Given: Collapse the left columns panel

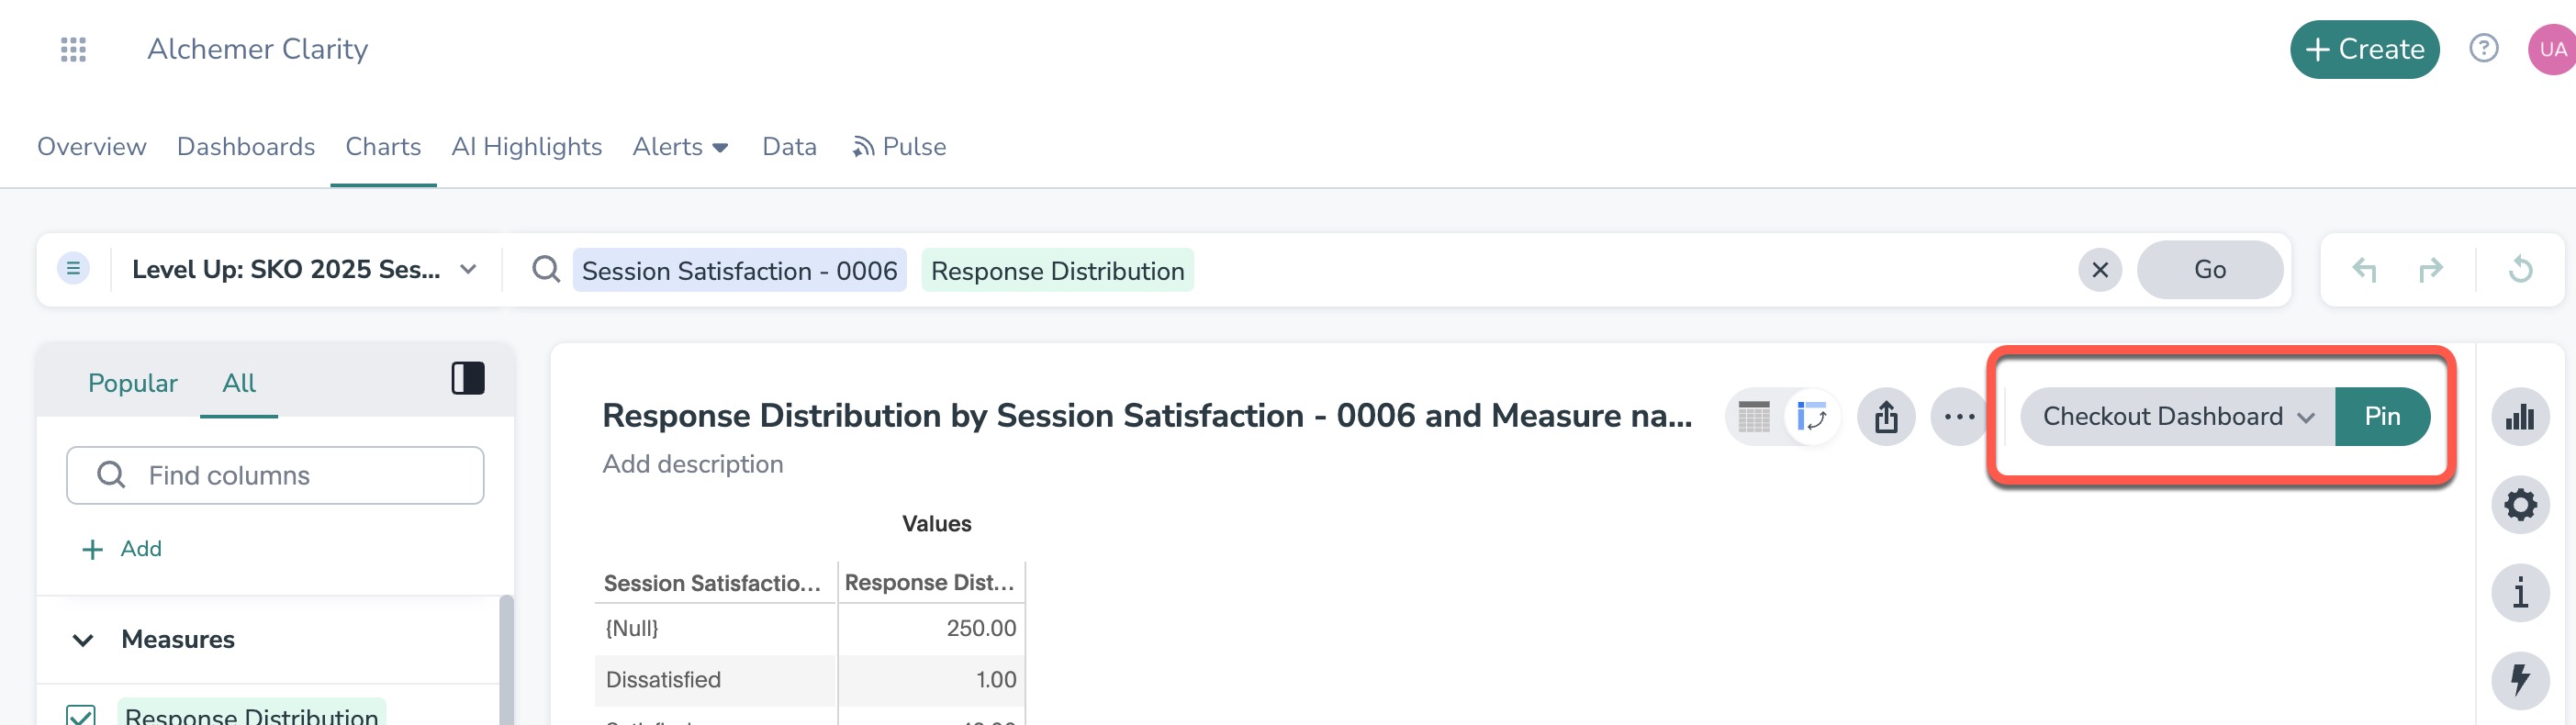Looking at the screenshot, I should coord(467,378).
